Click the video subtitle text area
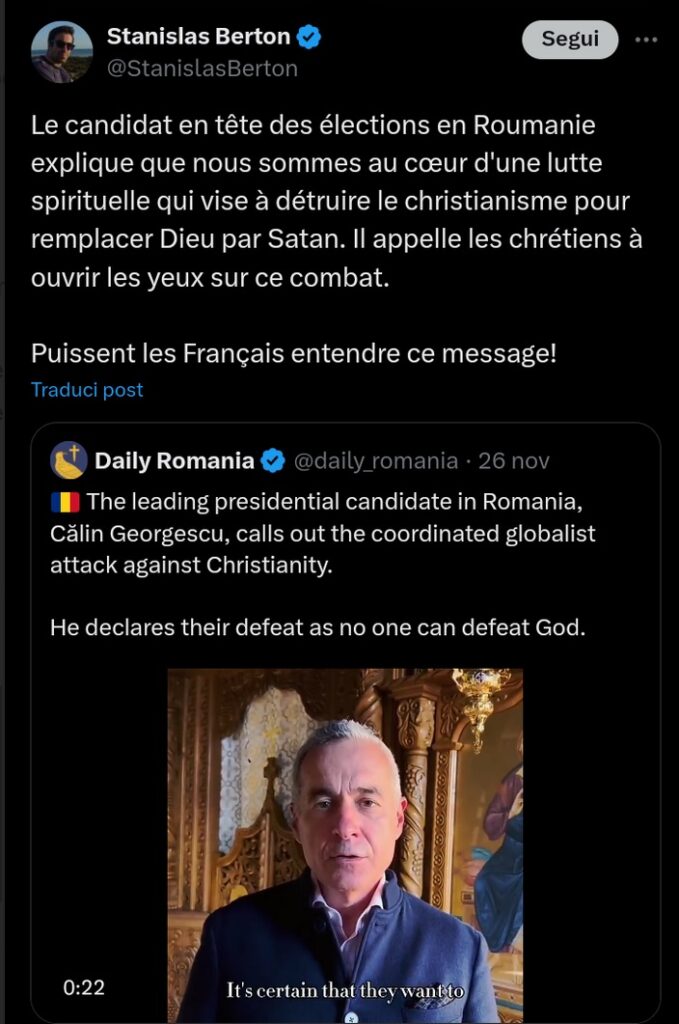The height and width of the screenshot is (1024, 679). (347, 990)
